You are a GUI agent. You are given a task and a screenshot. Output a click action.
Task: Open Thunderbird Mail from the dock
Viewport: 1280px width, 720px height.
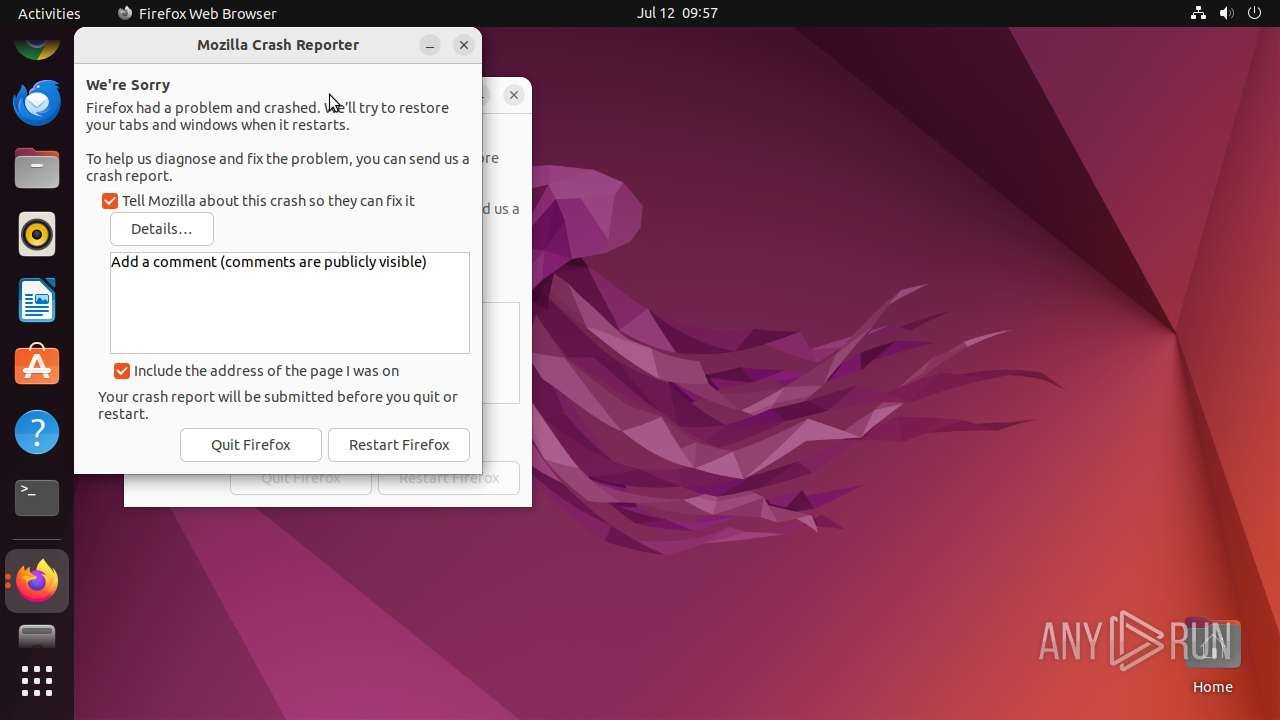pos(37,102)
